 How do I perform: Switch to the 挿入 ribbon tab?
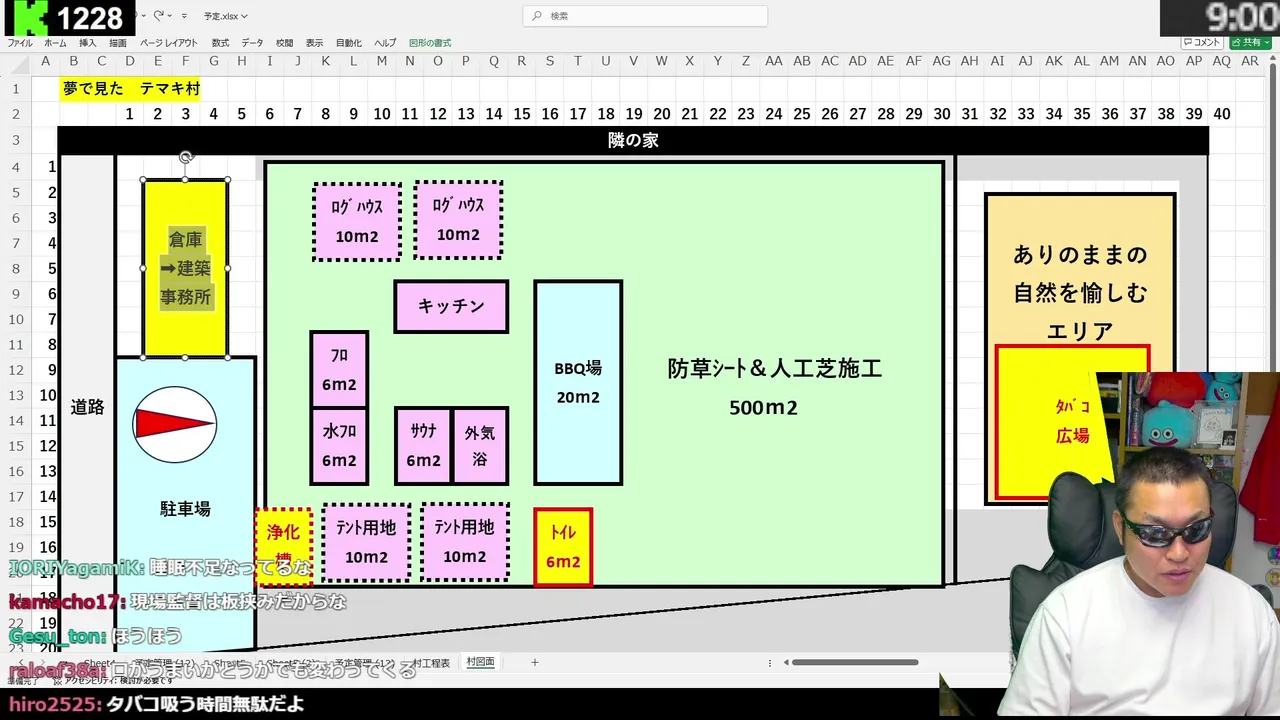pos(87,43)
